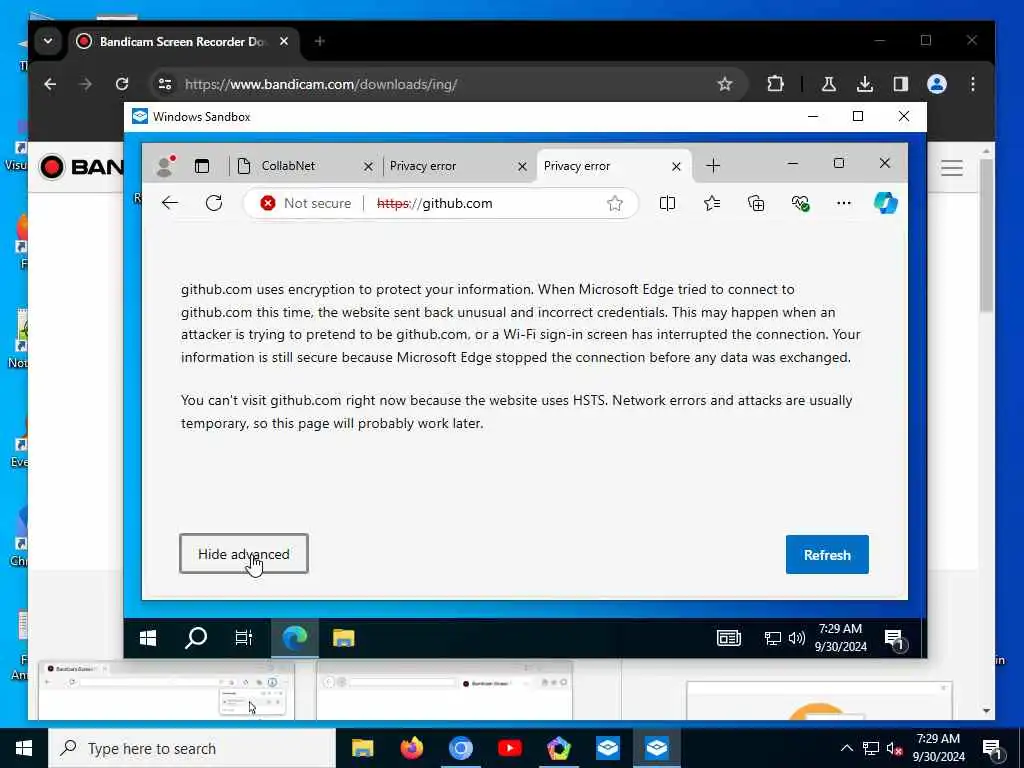Click the Bandicam page vertical scrollbar
Image resolution: width=1024 pixels, height=768 pixels.
pos(986,235)
